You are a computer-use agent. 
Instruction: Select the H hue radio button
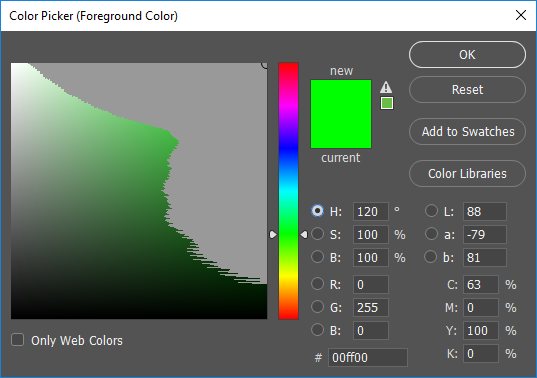point(317,211)
